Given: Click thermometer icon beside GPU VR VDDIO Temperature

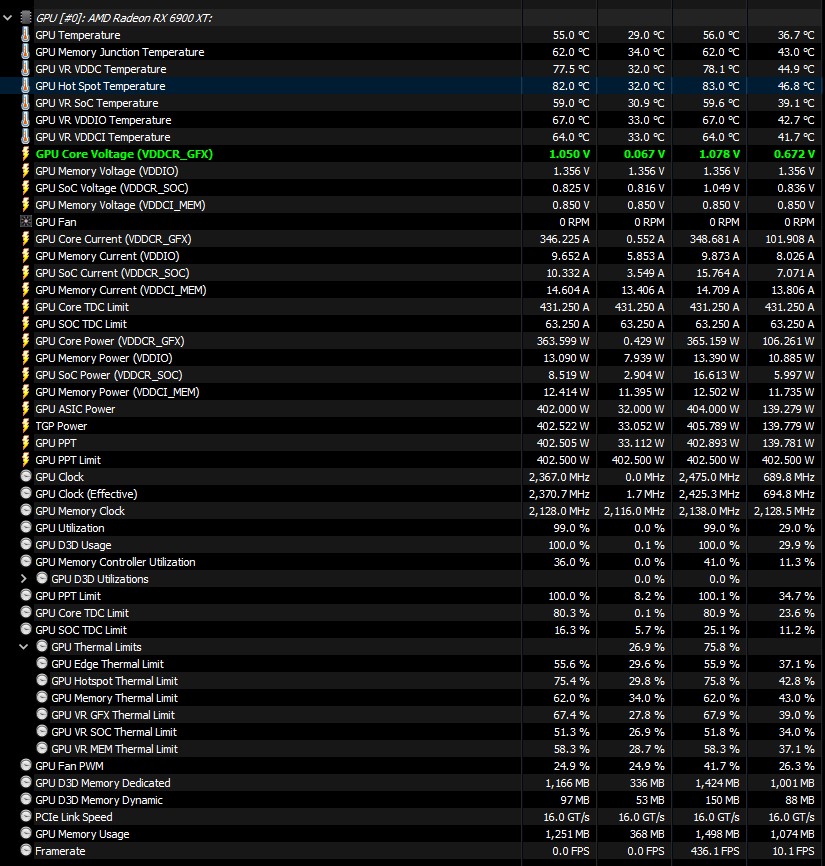Looking at the screenshot, I should 25,120.
